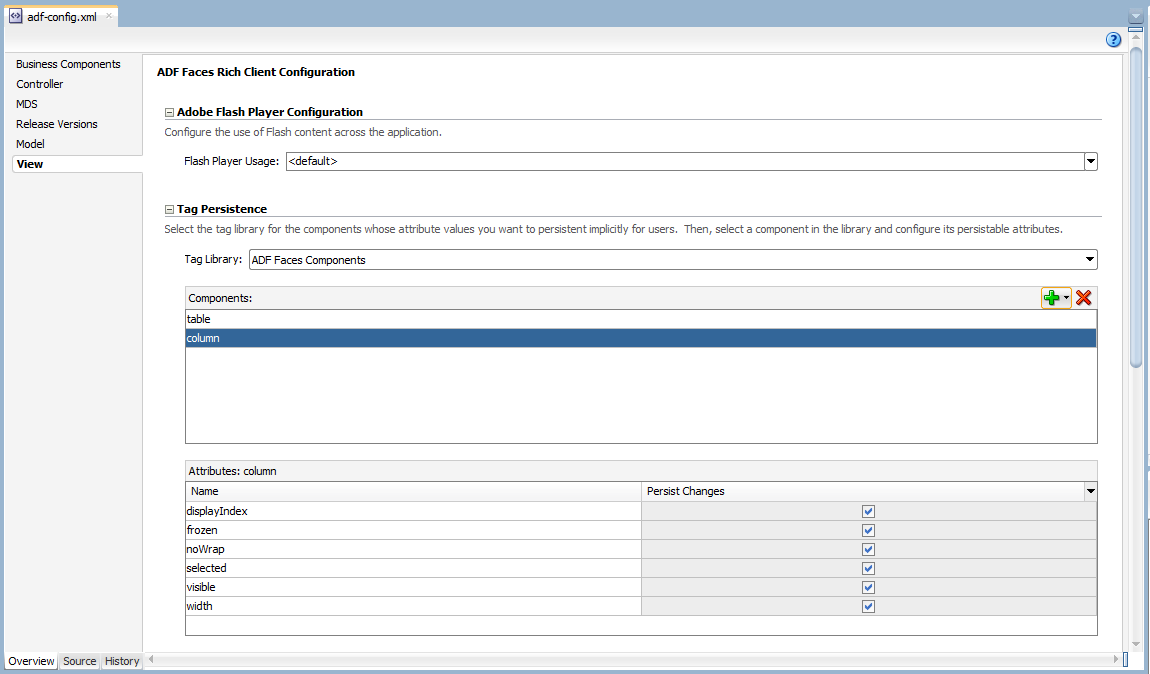Open the Model category
The width and height of the screenshot is (1150, 674).
pos(30,144)
